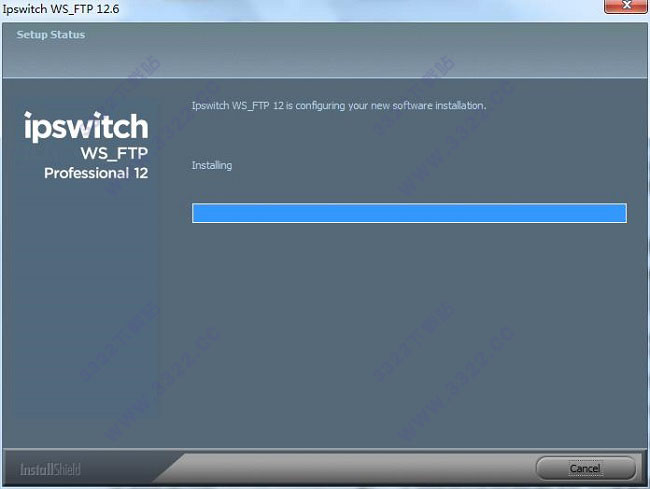Select the Setup Status heading
This screenshot has height=489, width=650.
pos(51,34)
